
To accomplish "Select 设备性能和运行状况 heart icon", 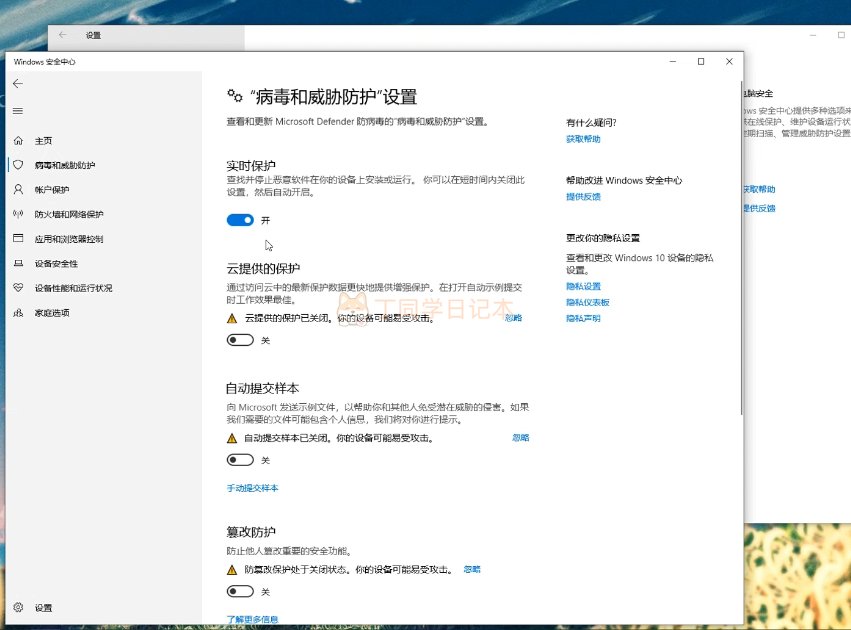I will pos(17,288).
